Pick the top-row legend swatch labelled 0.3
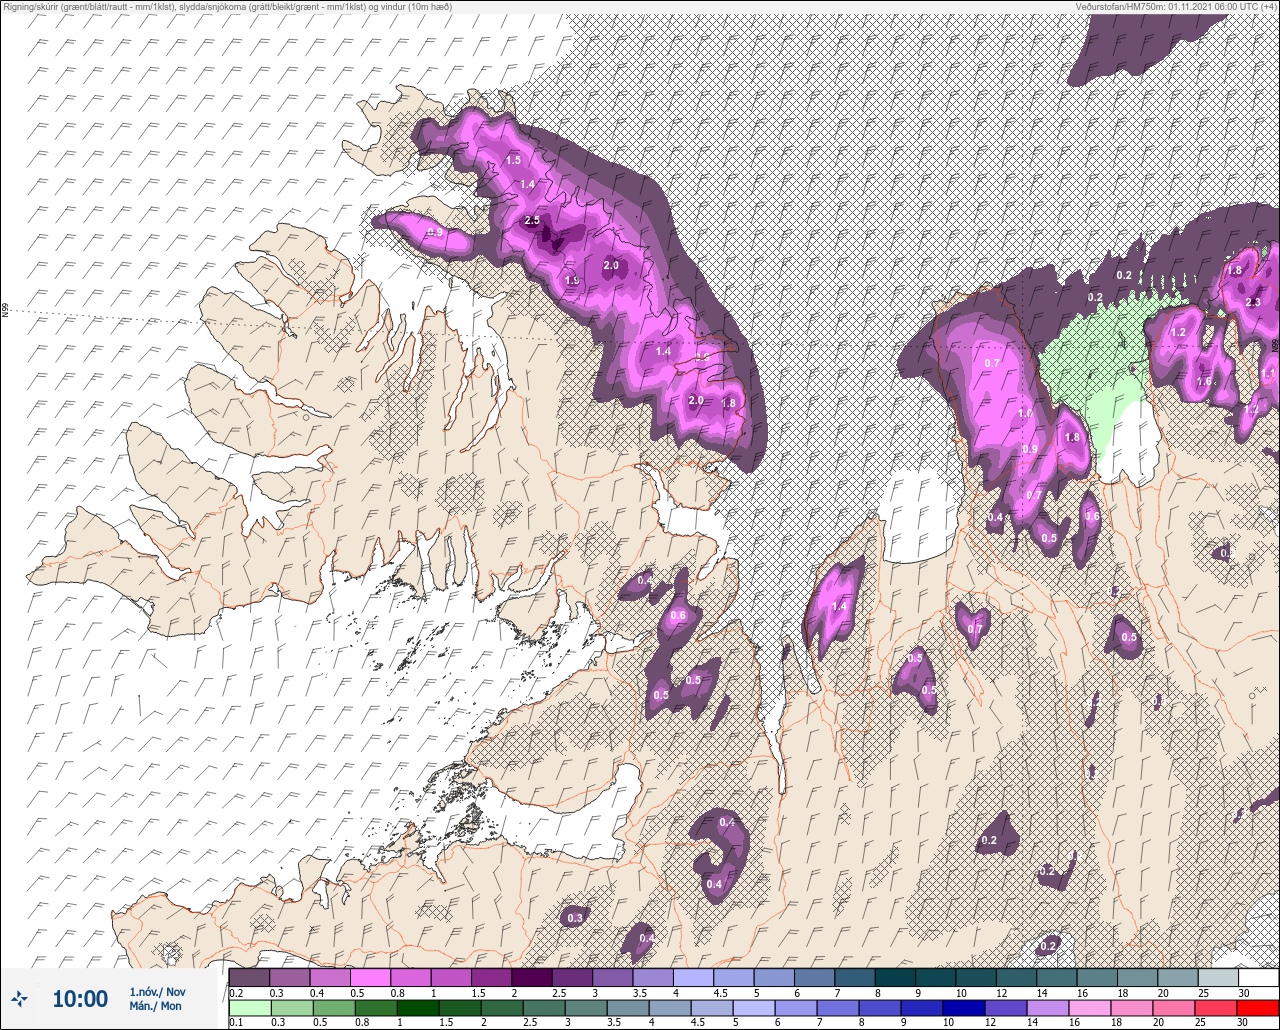 290,977
